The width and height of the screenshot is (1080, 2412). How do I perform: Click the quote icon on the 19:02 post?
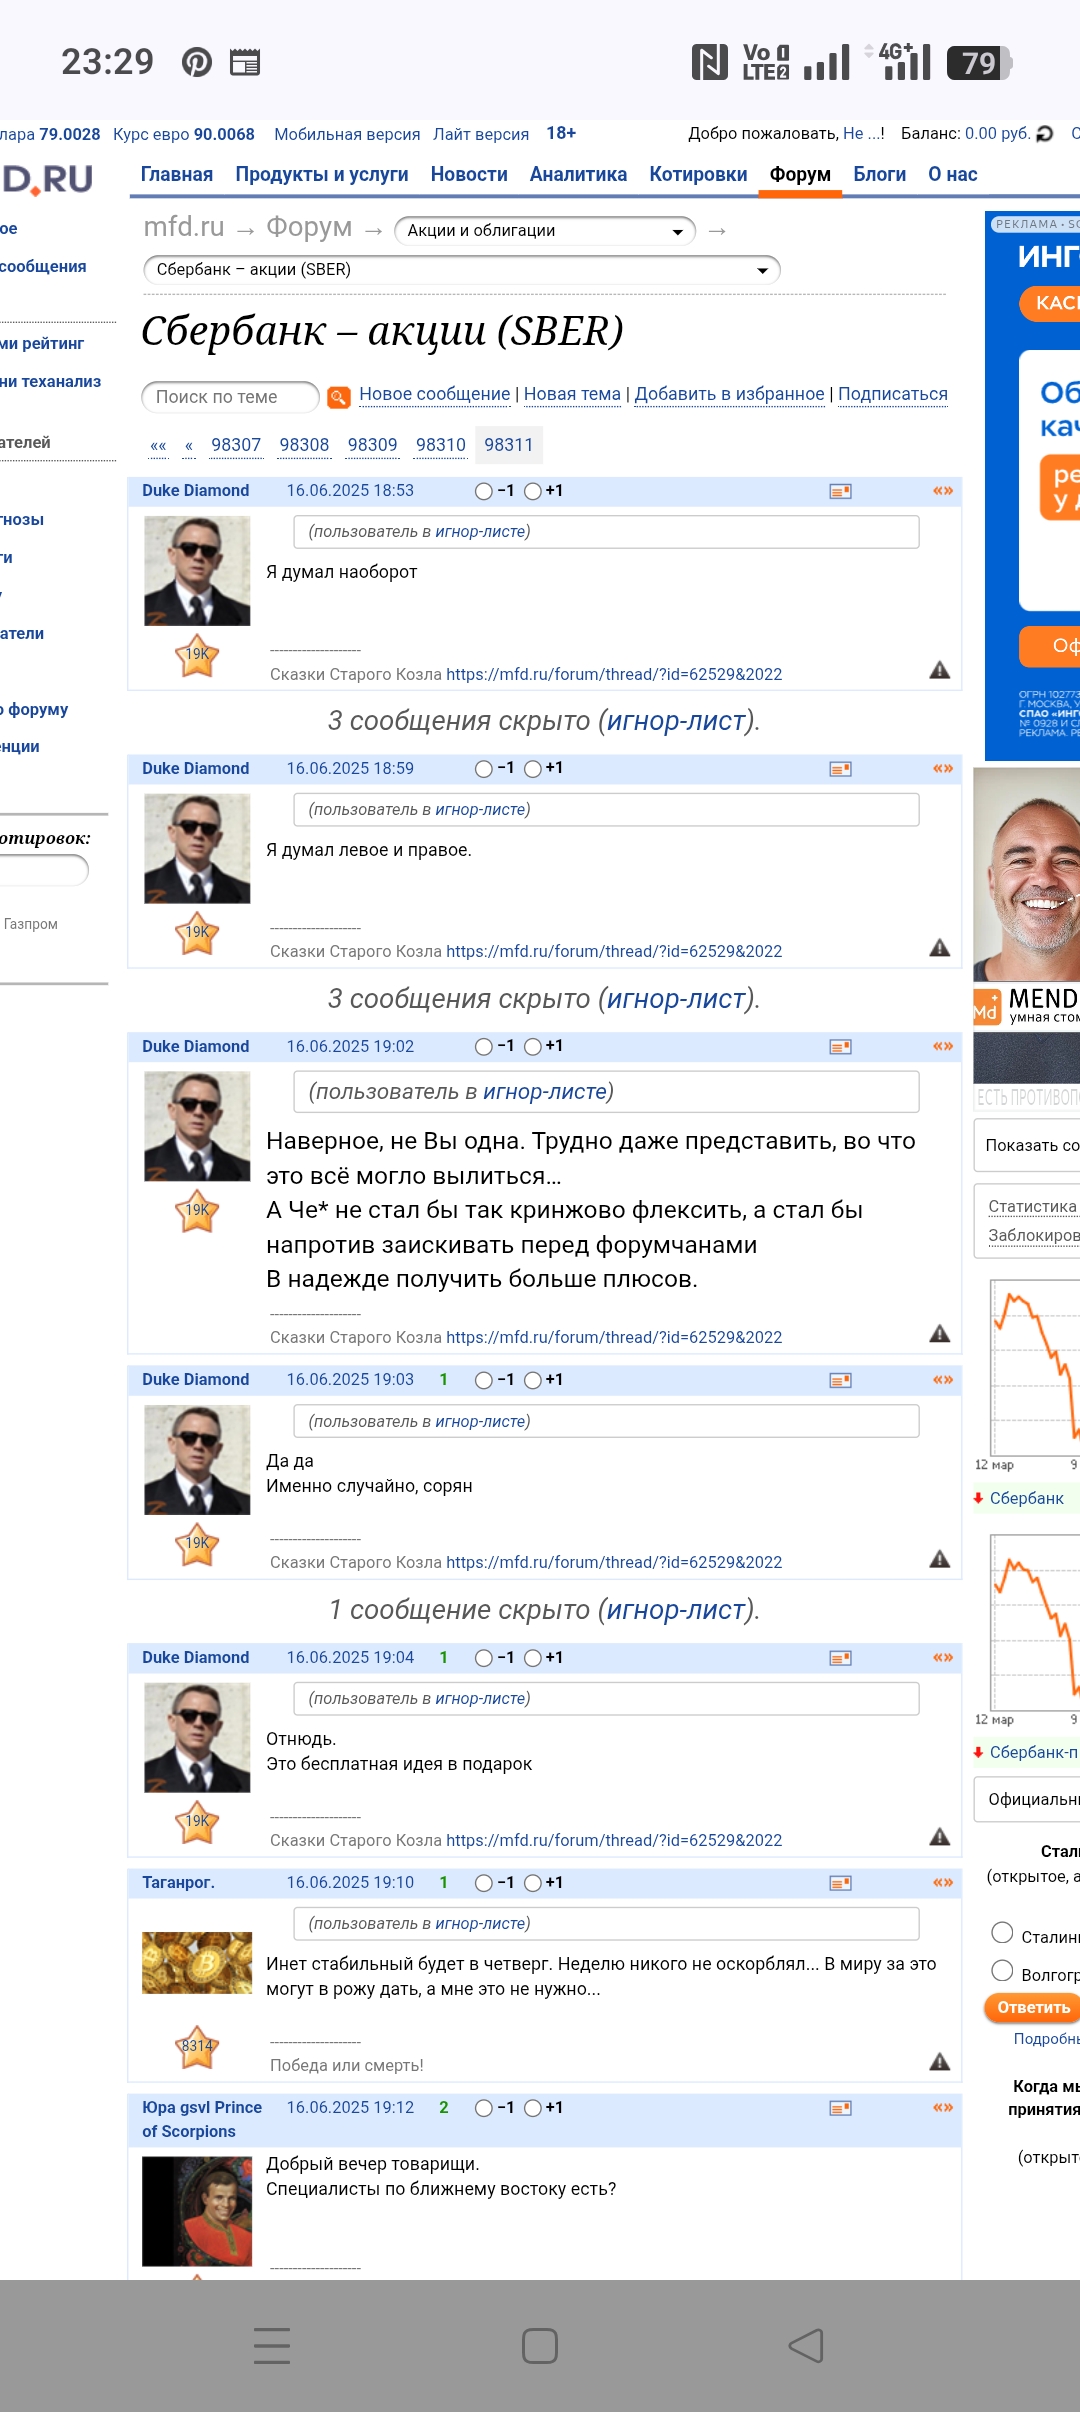tap(943, 1047)
